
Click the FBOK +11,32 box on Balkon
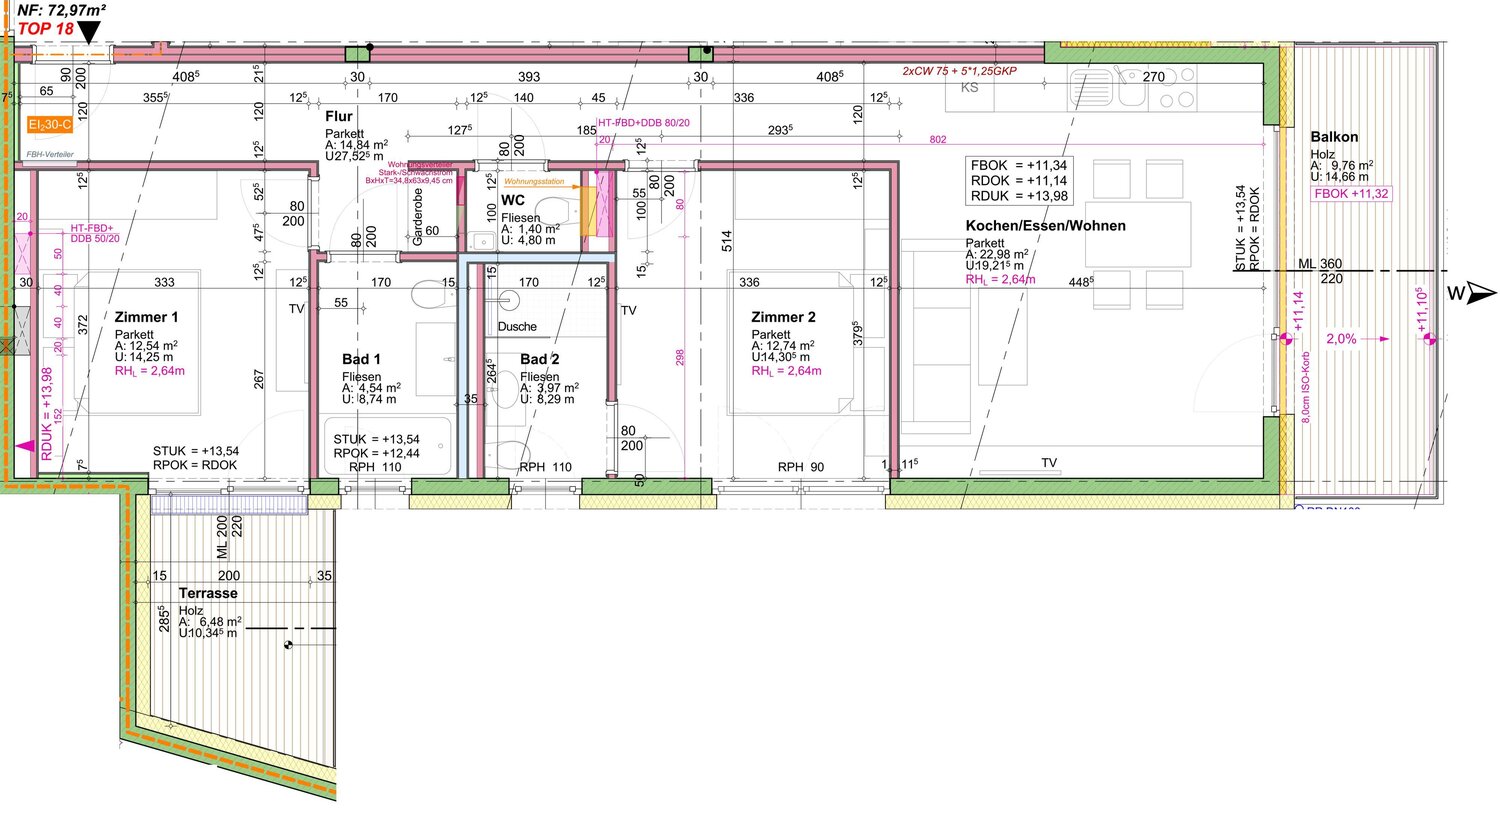[x=1351, y=194]
